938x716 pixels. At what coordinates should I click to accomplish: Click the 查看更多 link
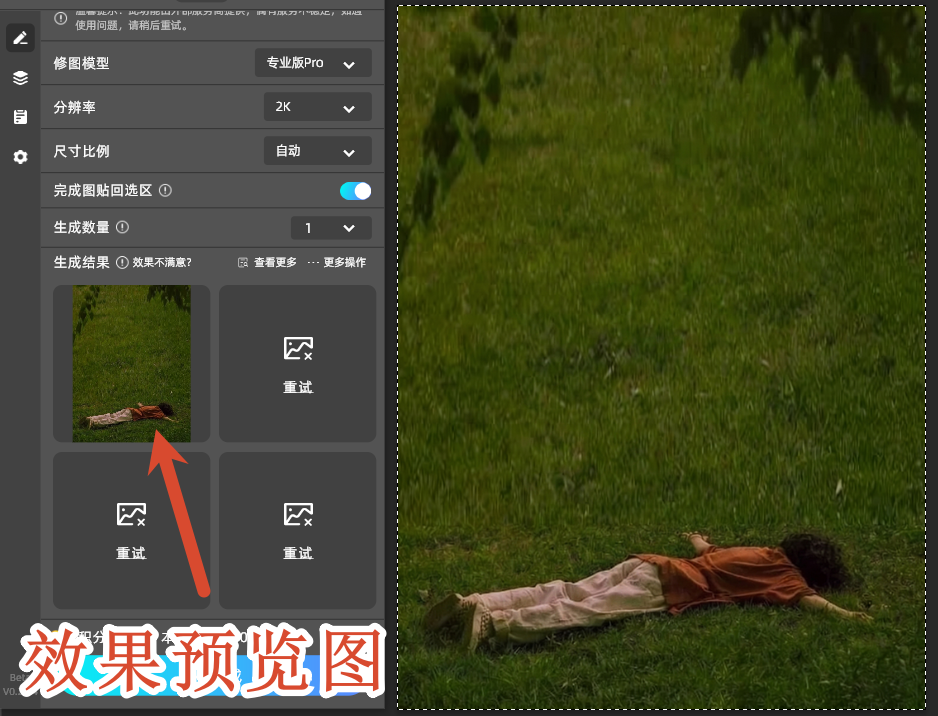click(x=267, y=263)
